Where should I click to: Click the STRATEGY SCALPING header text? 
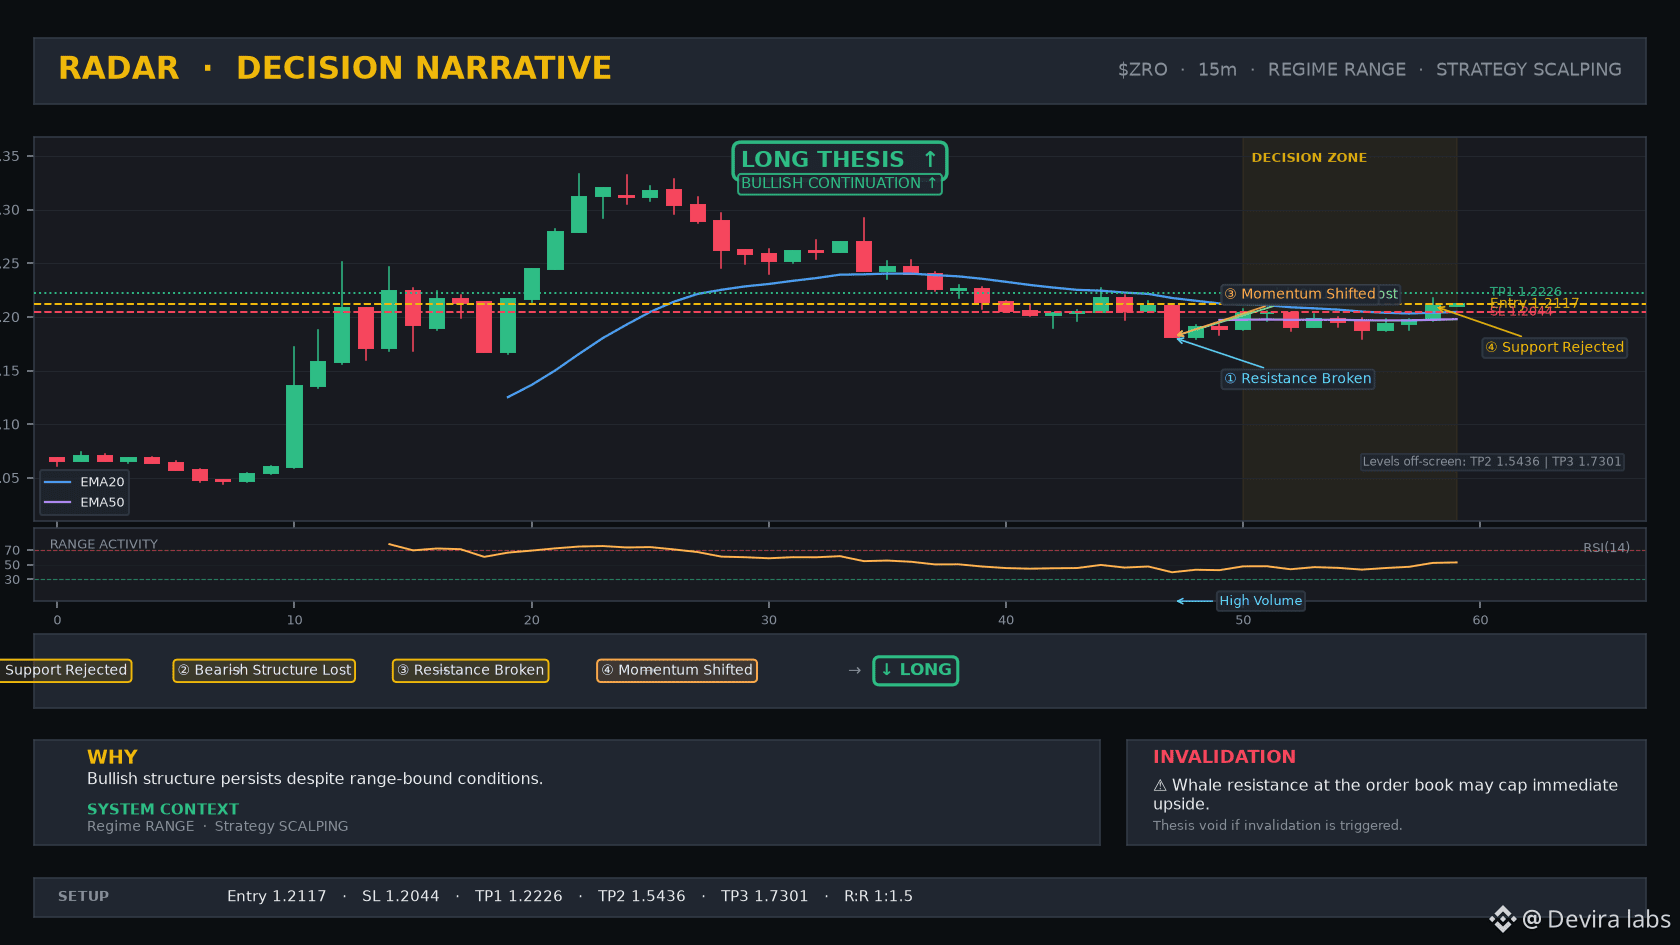click(x=1529, y=69)
